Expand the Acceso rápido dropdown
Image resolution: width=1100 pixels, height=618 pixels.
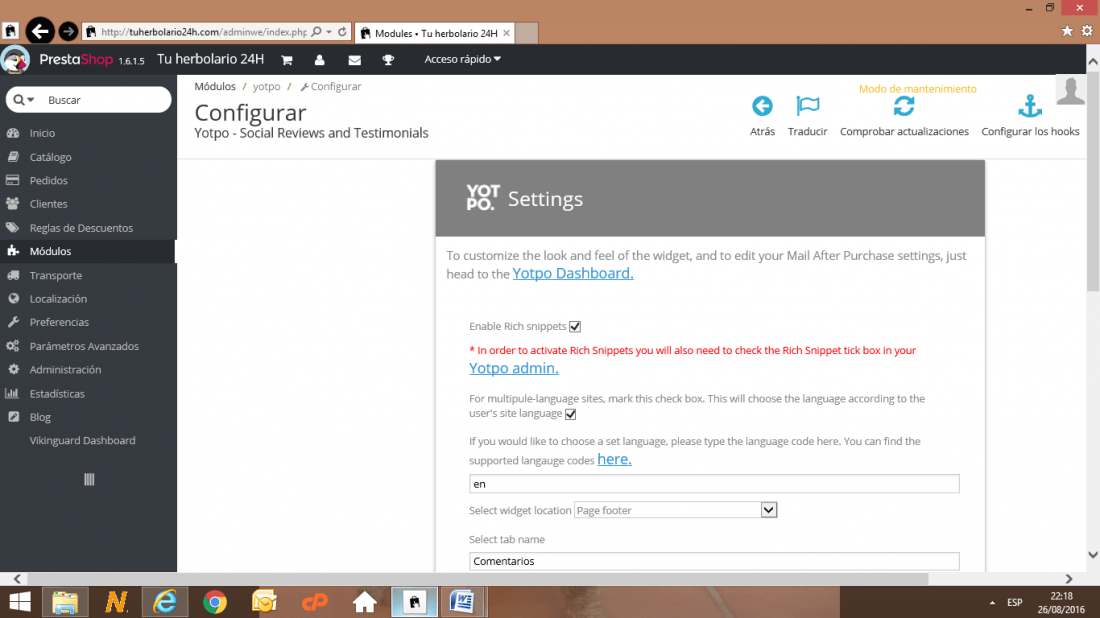click(462, 60)
